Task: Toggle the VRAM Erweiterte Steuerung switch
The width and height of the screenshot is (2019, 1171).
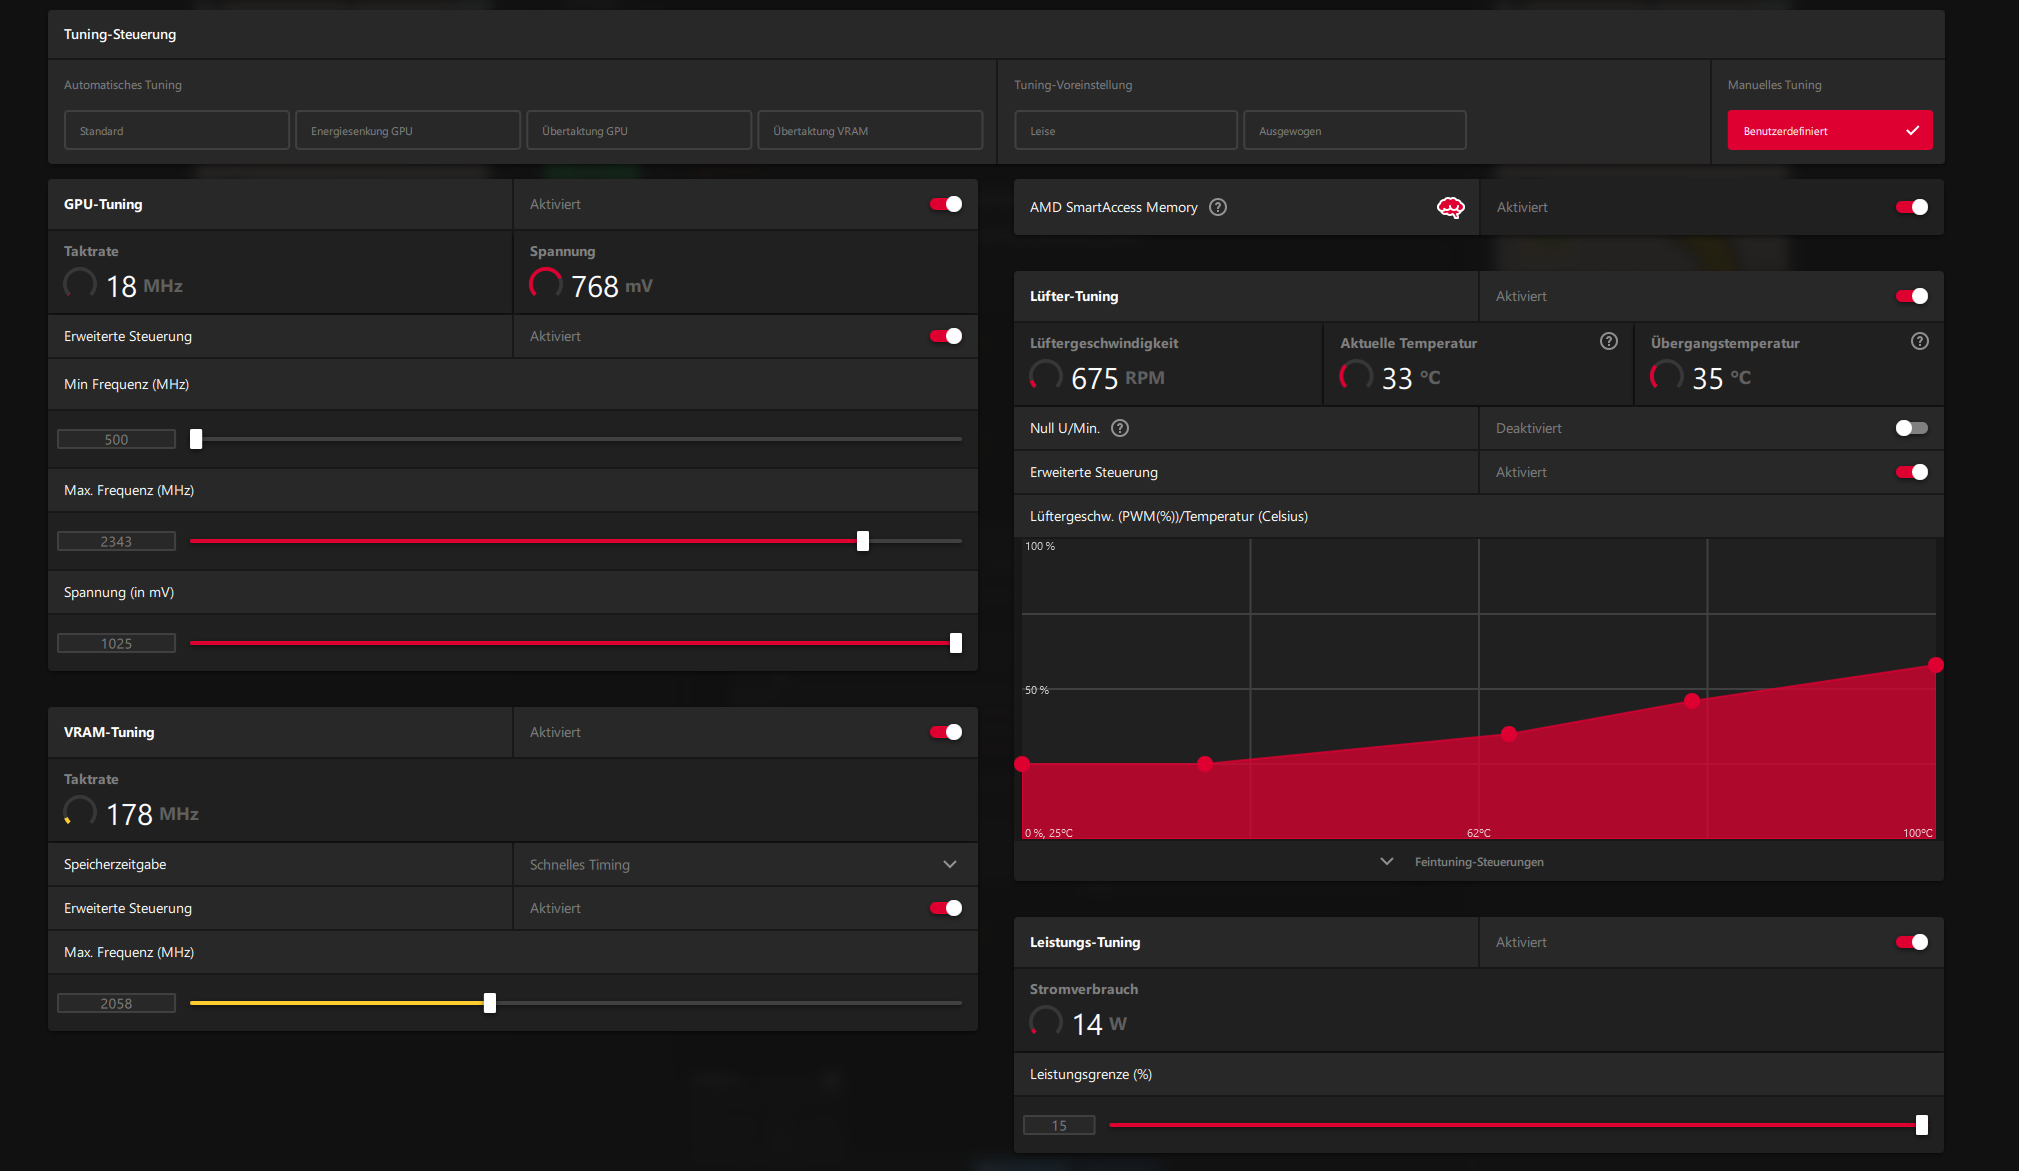Action: 945,908
